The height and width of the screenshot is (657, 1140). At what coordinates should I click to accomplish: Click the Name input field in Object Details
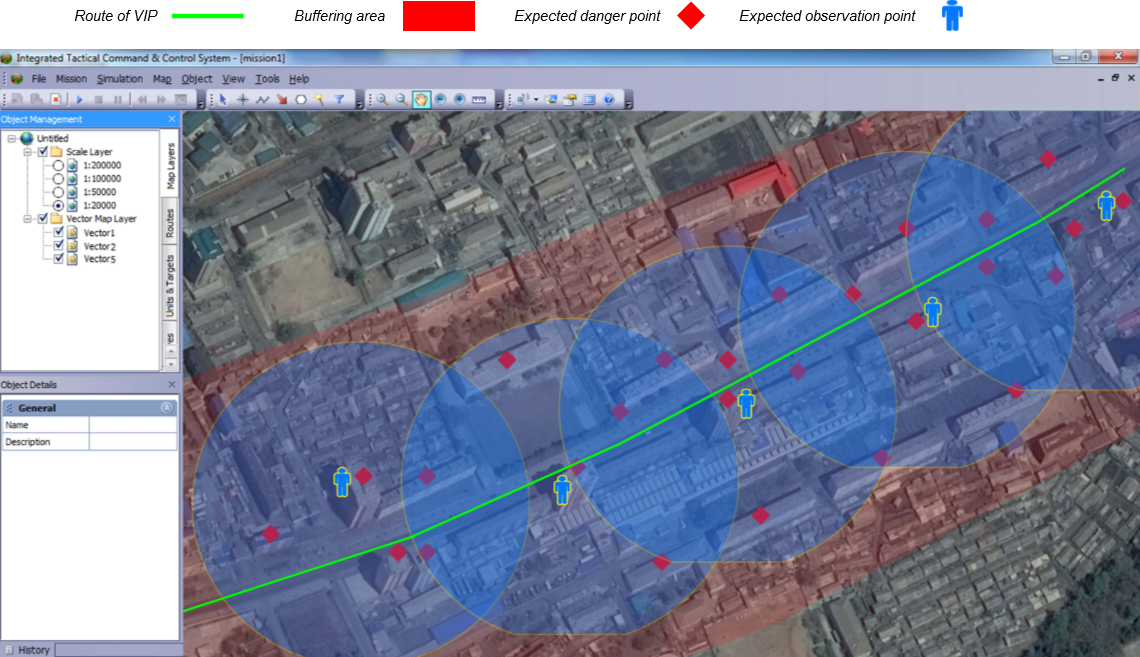[x=132, y=424]
